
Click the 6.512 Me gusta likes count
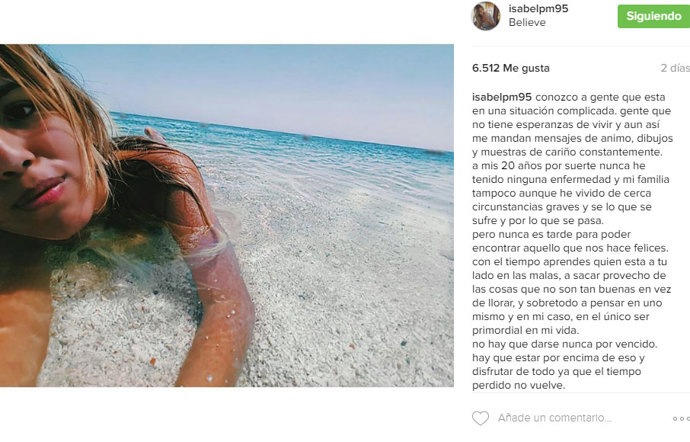pos(510,68)
